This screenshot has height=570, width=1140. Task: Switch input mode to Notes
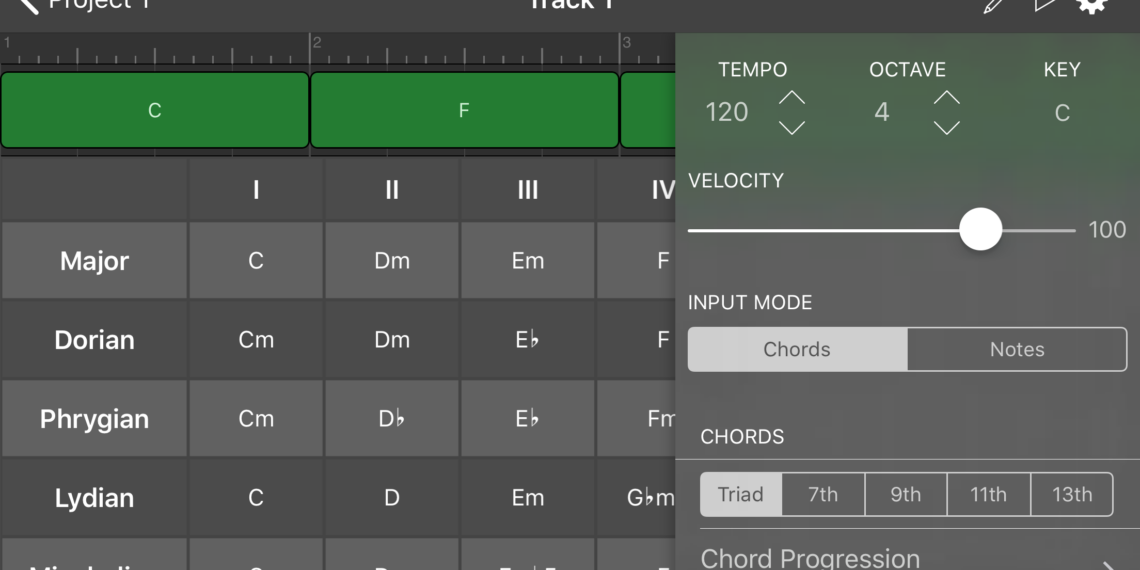(x=1017, y=349)
